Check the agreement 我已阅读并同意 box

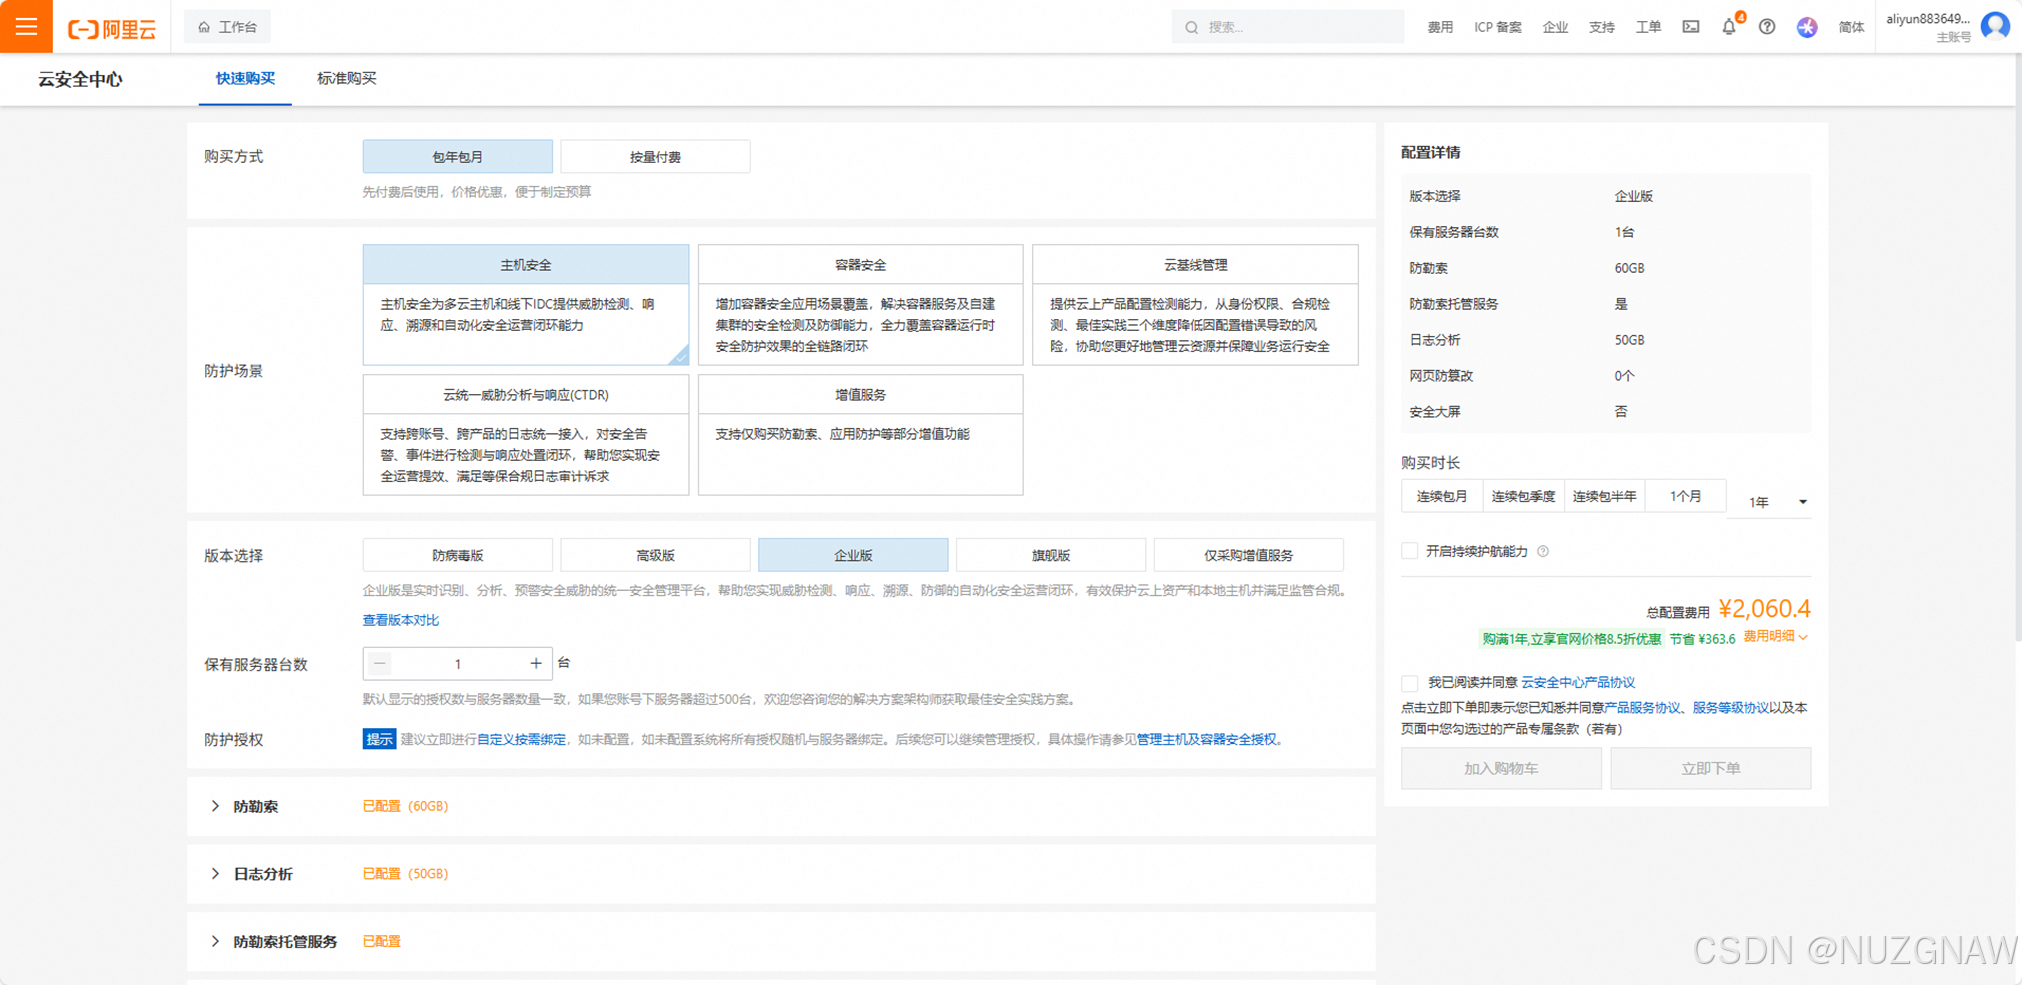point(1410,683)
